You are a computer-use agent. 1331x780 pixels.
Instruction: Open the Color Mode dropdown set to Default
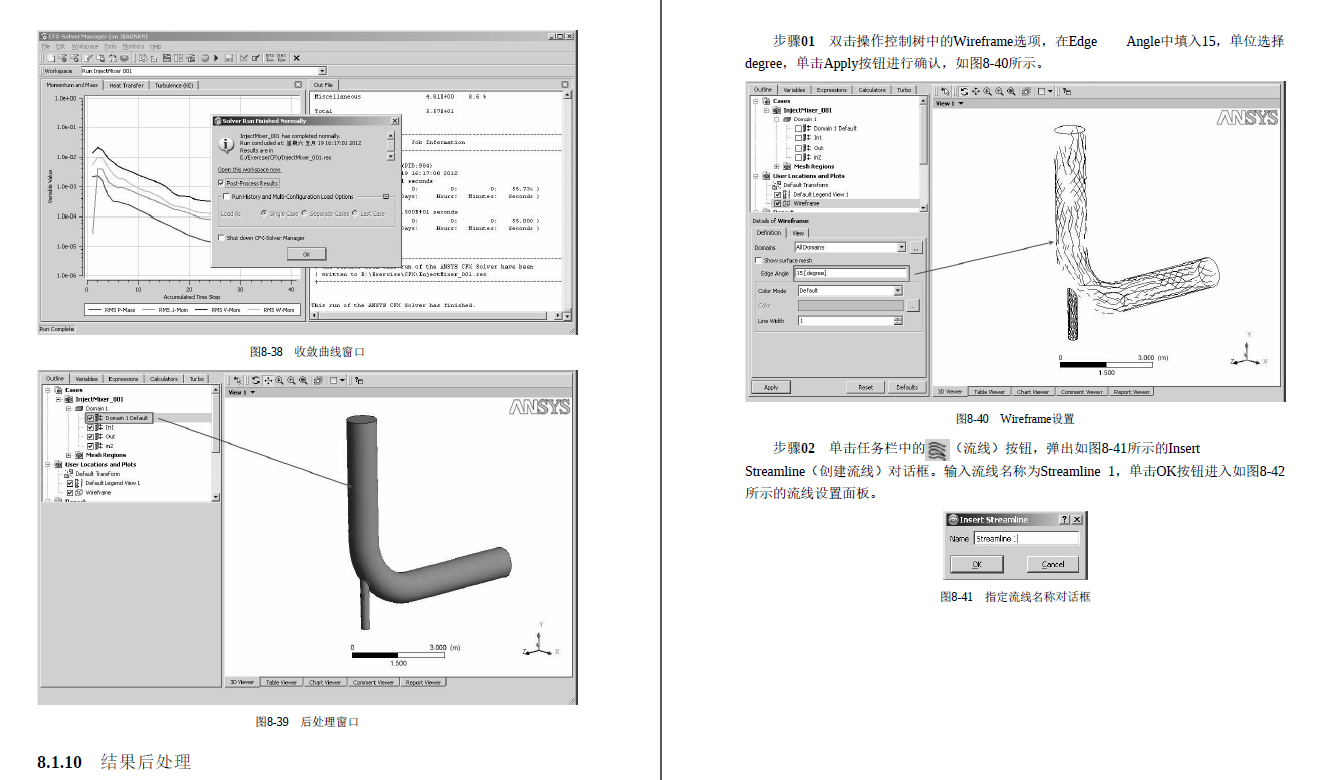899,290
